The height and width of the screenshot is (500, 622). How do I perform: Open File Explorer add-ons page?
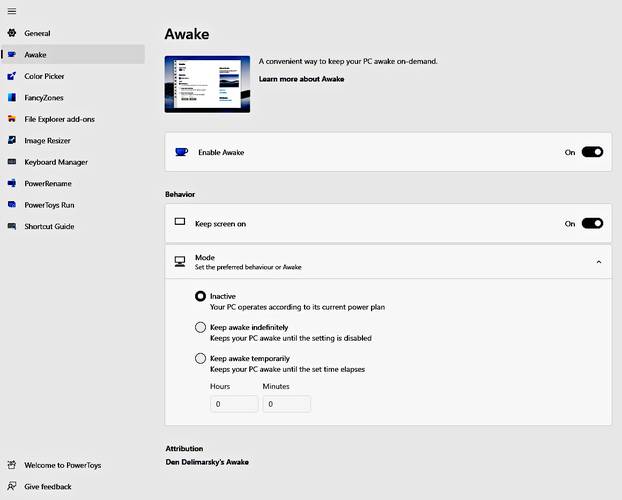tap(73, 119)
